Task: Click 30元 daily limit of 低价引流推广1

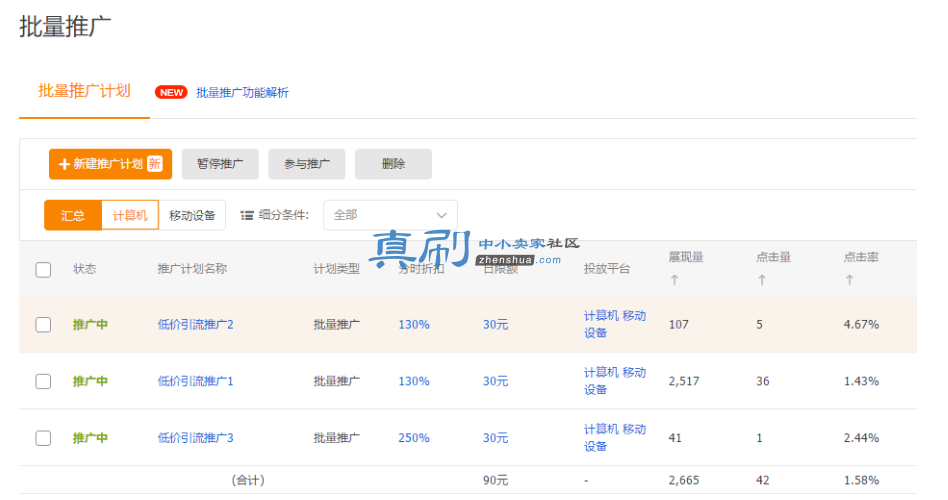Action: (x=495, y=381)
